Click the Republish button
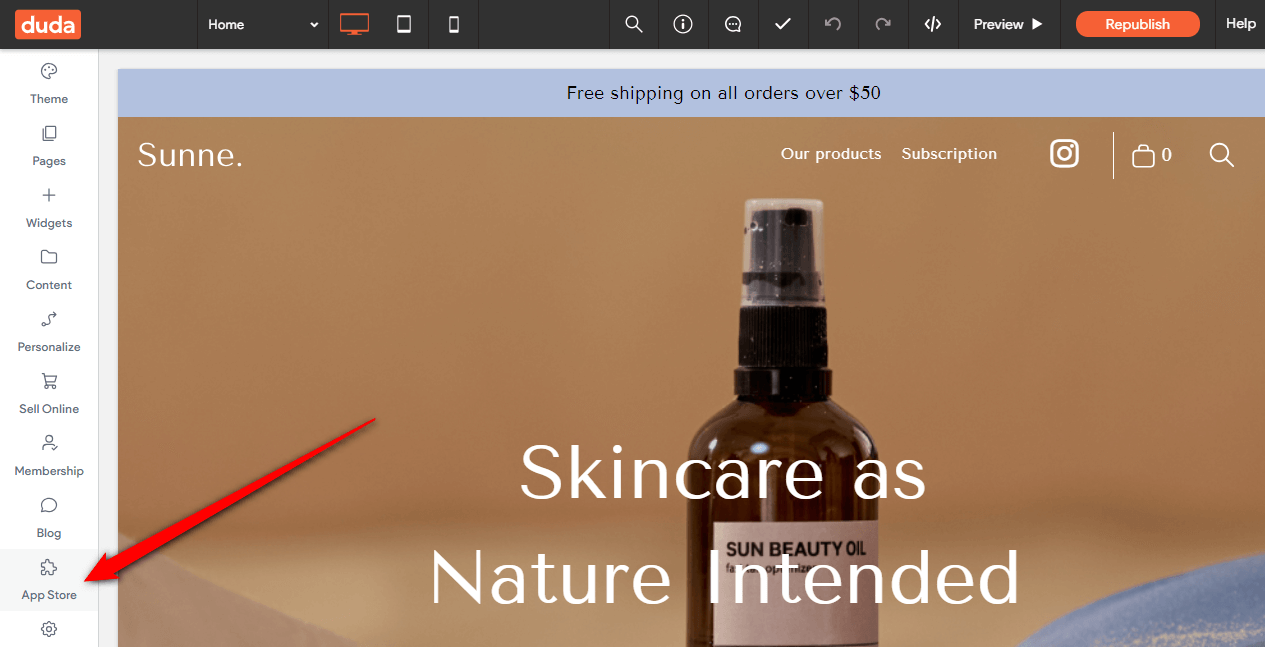Viewport: 1265px width, 647px height. [1137, 24]
